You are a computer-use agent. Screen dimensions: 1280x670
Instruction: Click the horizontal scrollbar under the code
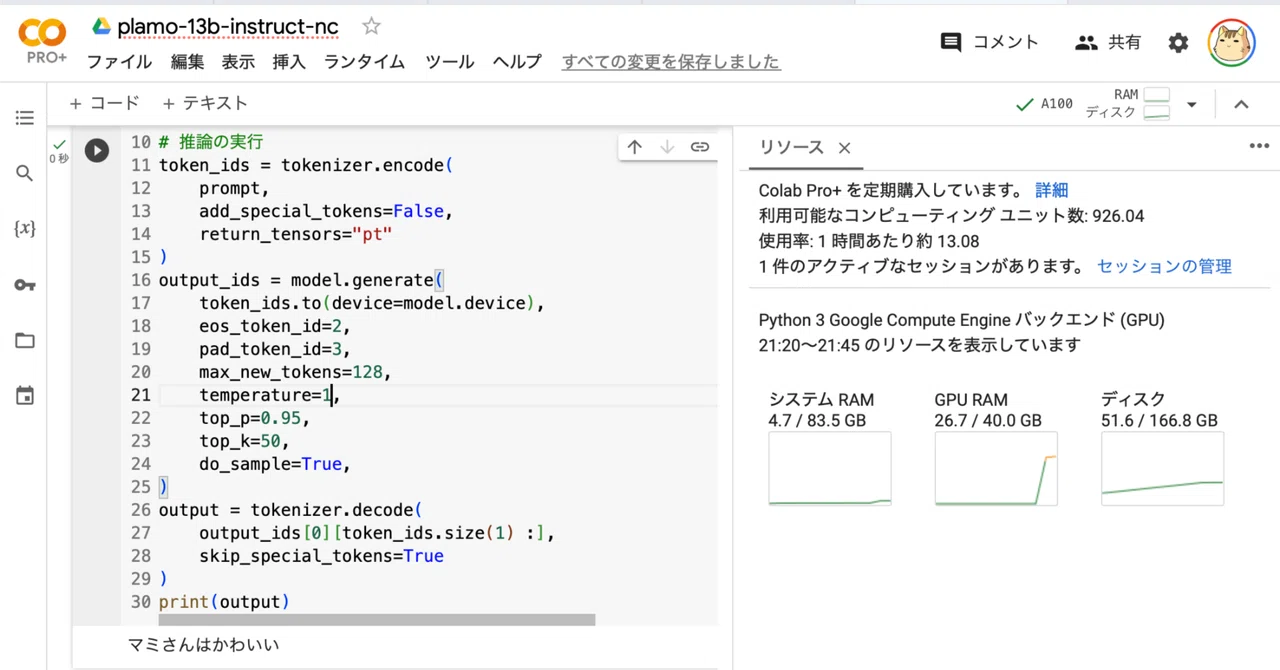pyautogui.click(x=376, y=620)
